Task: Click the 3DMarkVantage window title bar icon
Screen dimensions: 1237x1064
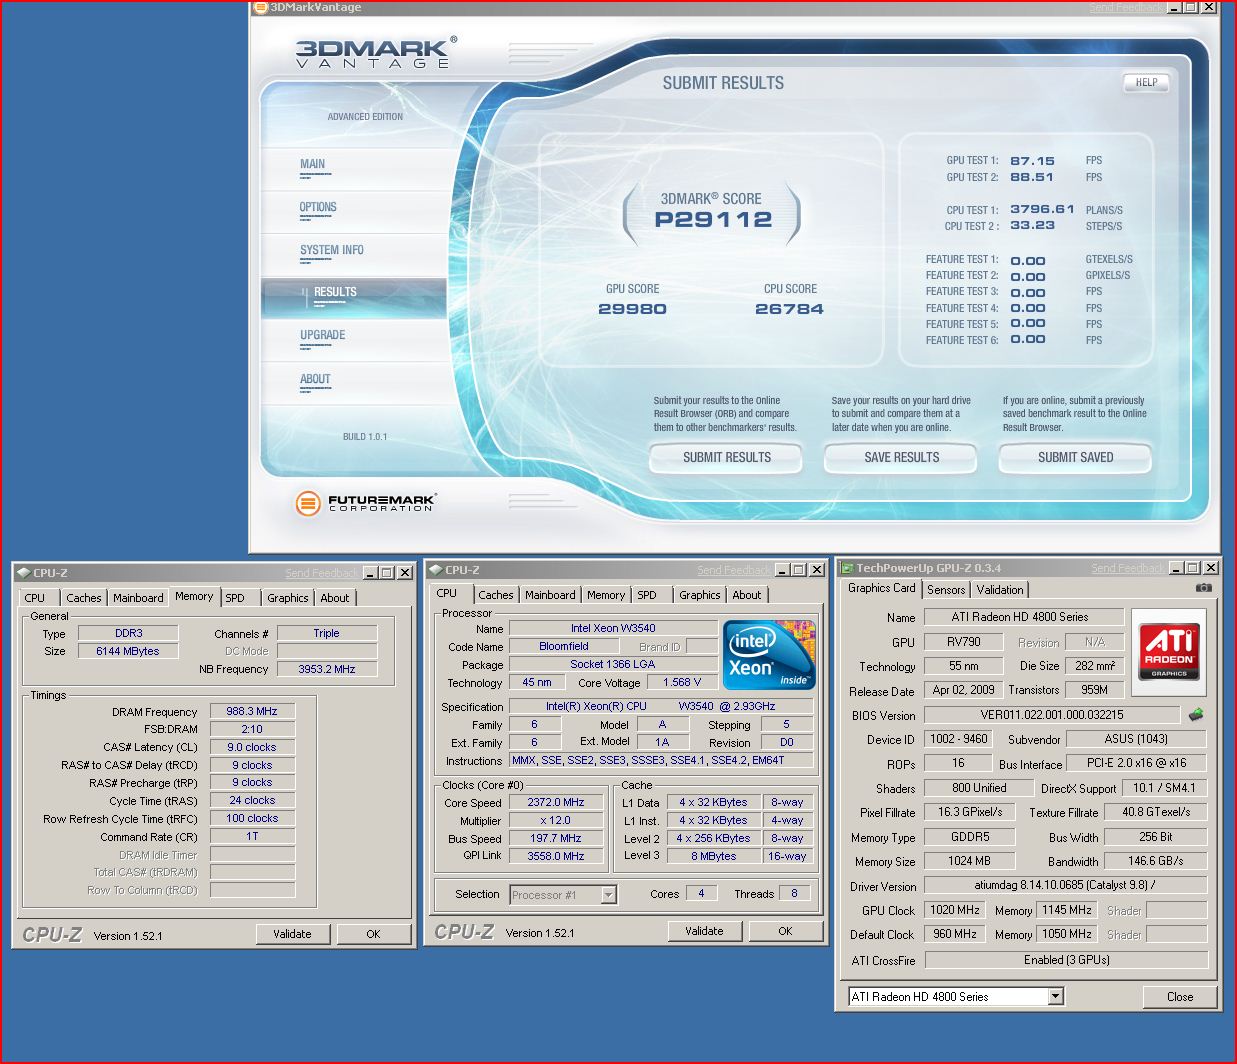Action: 261,7
